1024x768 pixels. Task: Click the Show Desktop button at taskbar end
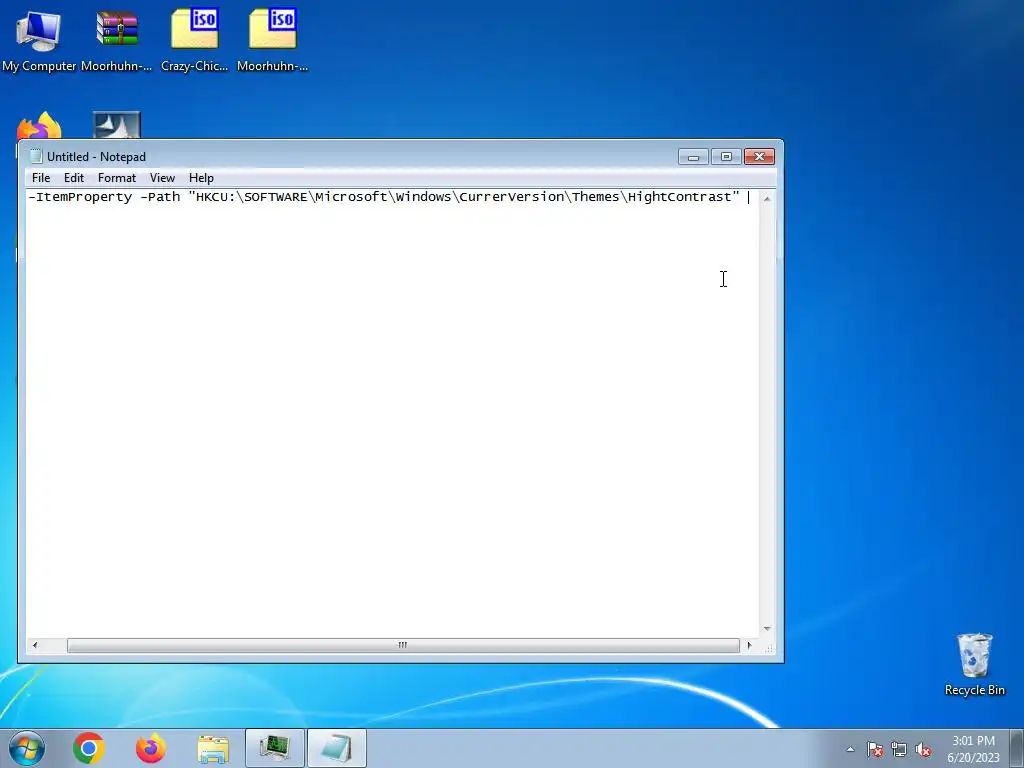1017,748
